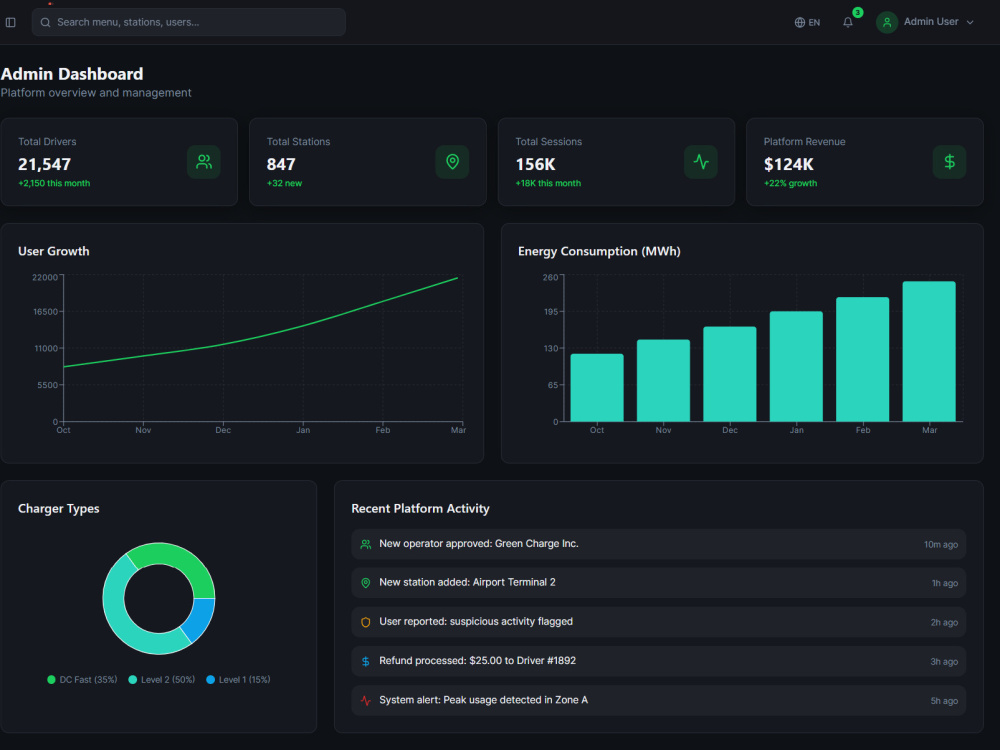The image size is (1000, 750).
Task: Open notifications bell icon
Action: pos(848,22)
